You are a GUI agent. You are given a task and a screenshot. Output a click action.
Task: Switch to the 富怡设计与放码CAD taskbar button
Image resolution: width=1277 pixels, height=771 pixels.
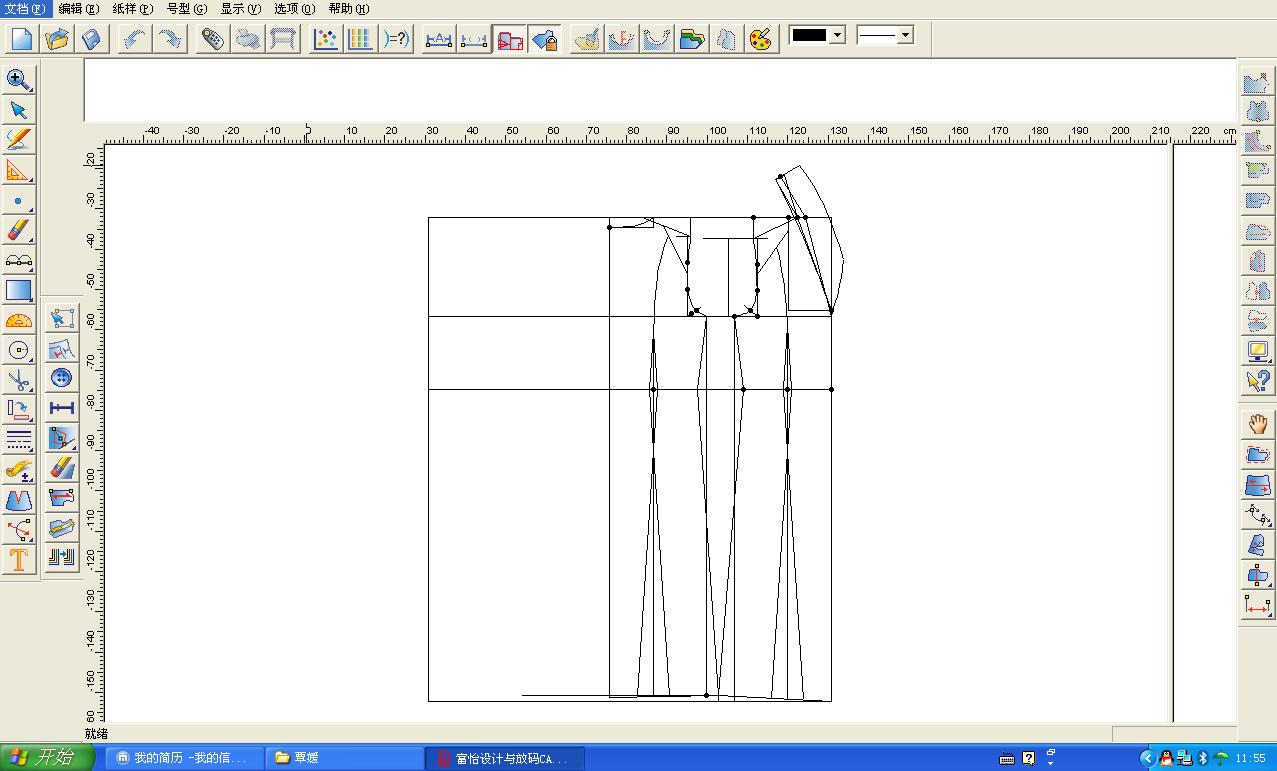click(x=505, y=758)
